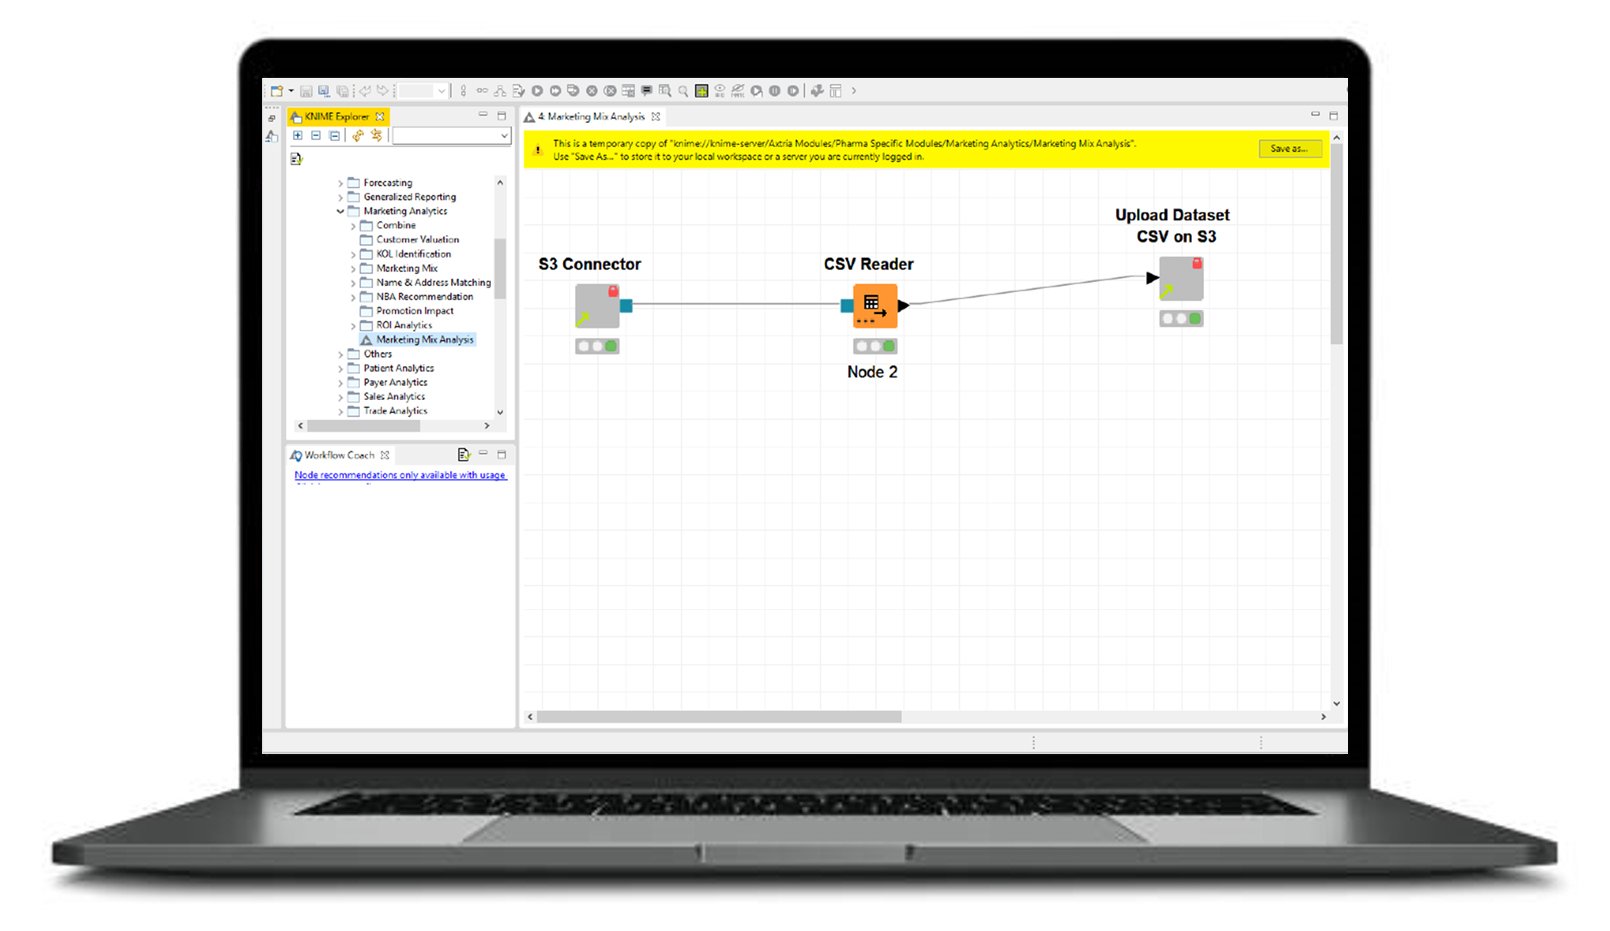1610x931 pixels.
Task: Click the Save All toolbar icon
Action: (x=342, y=91)
